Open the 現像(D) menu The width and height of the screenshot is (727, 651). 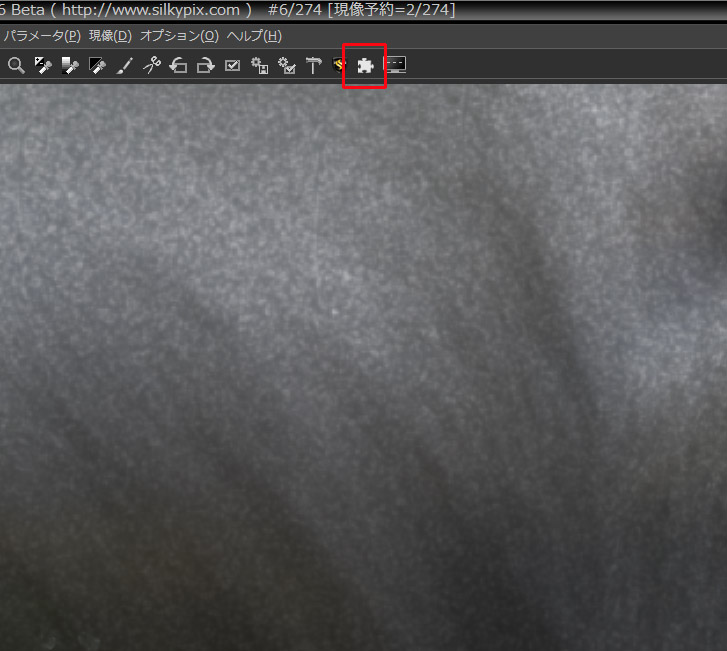110,36
